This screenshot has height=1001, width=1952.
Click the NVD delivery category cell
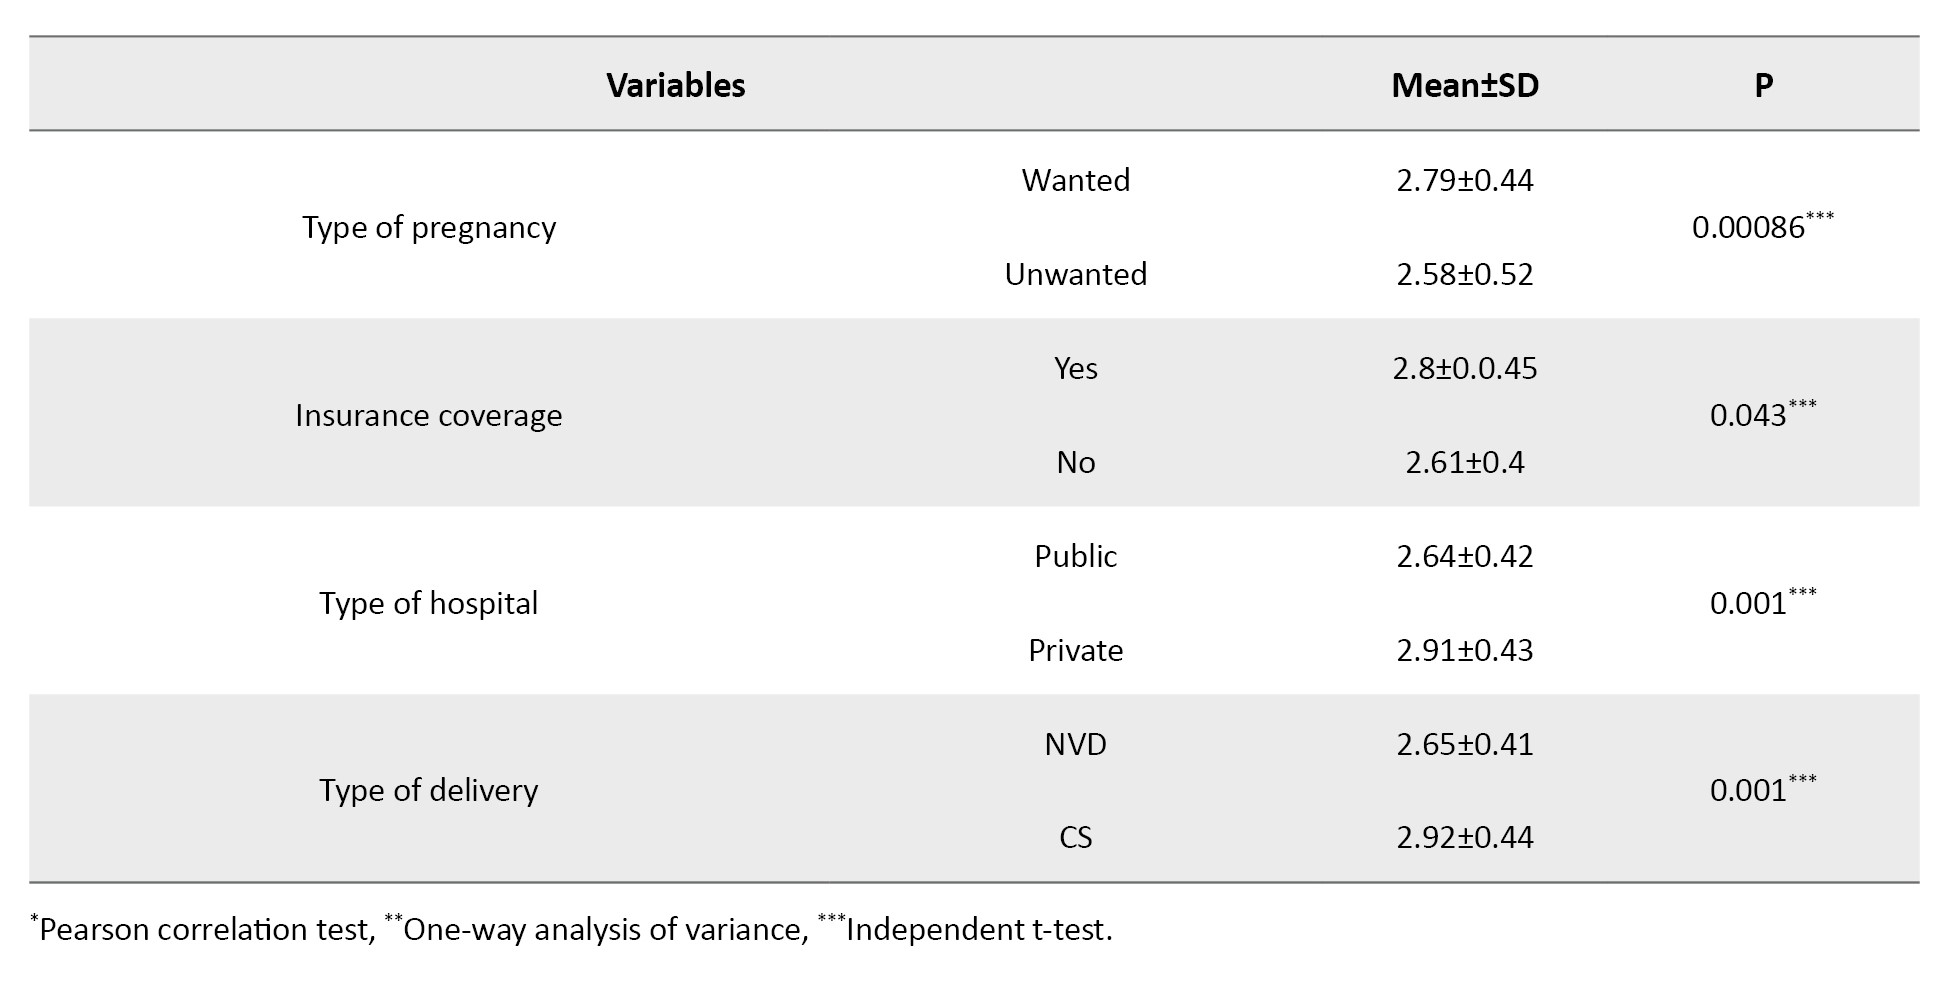click(1075, 745)
